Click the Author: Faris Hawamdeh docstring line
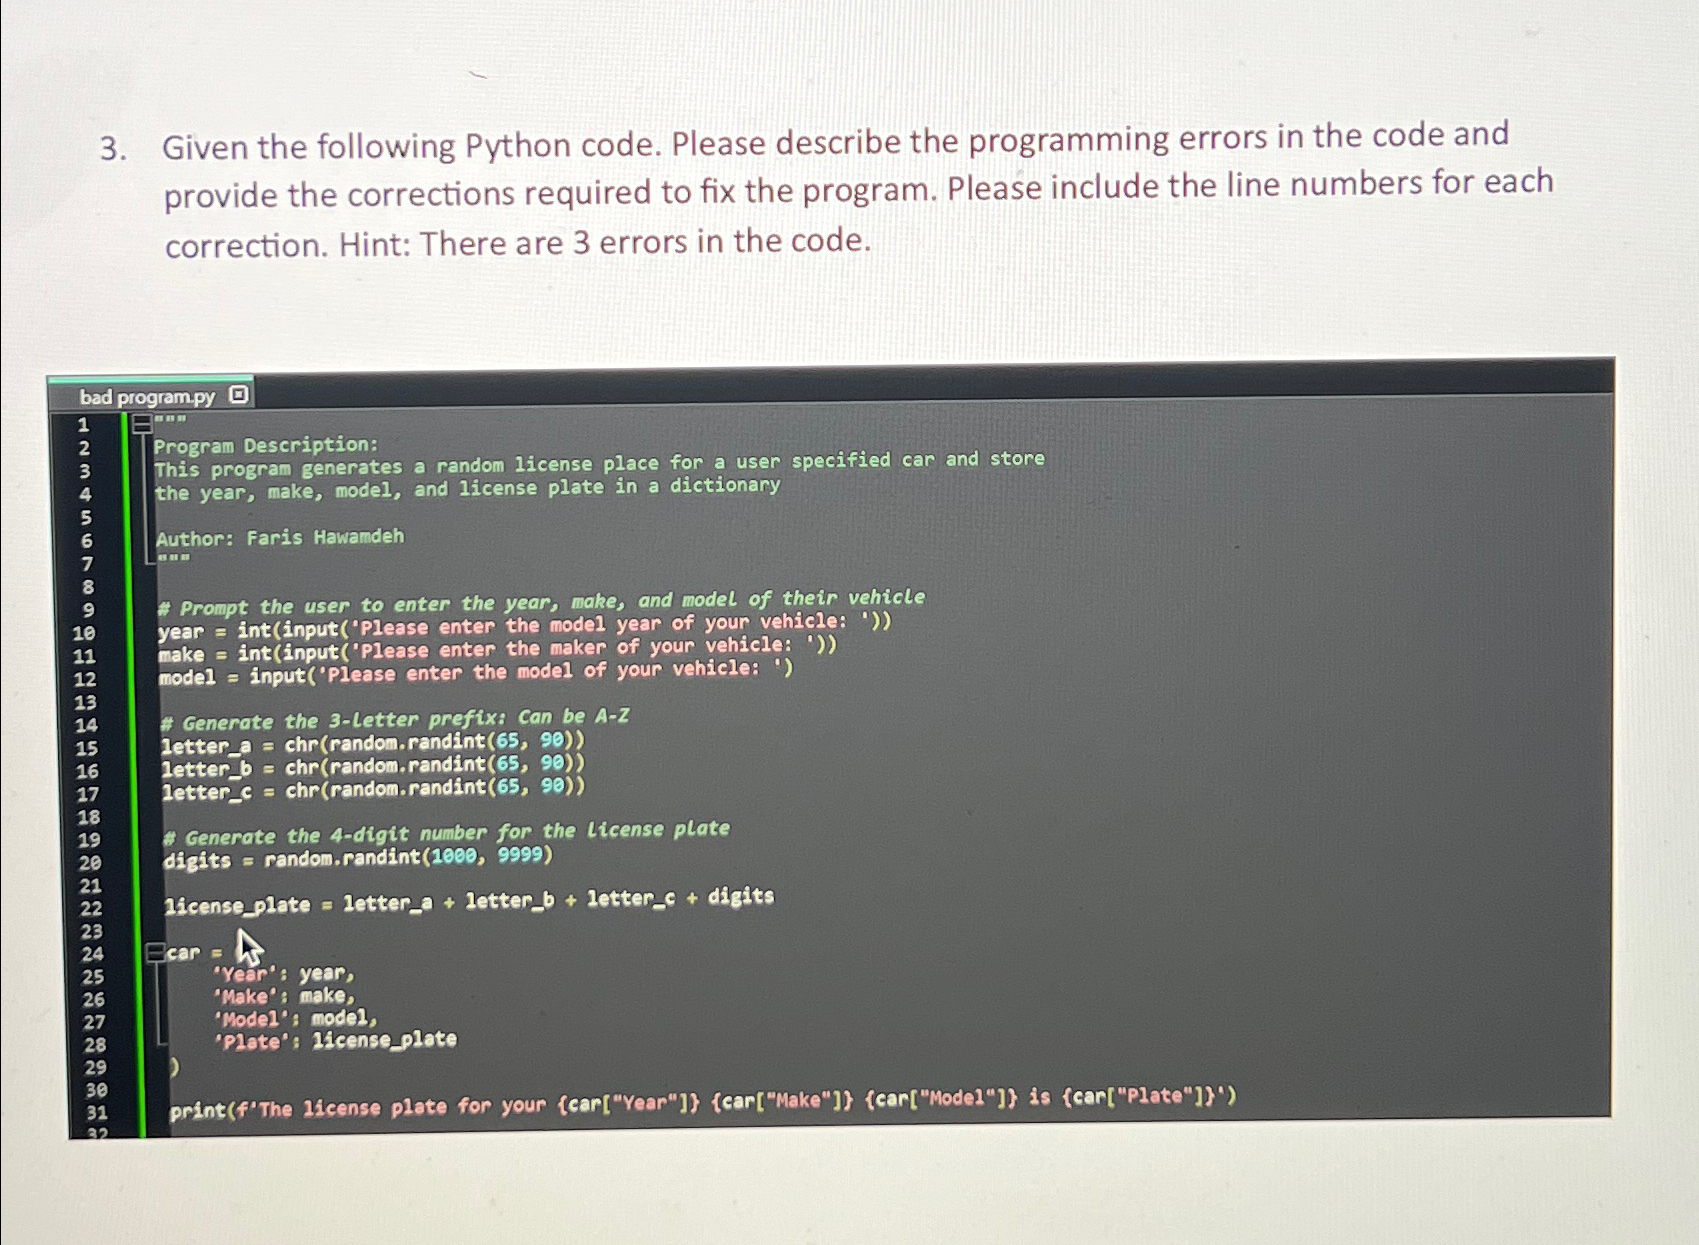This screenshot has height=1245, width=1699. pos(280,538)
